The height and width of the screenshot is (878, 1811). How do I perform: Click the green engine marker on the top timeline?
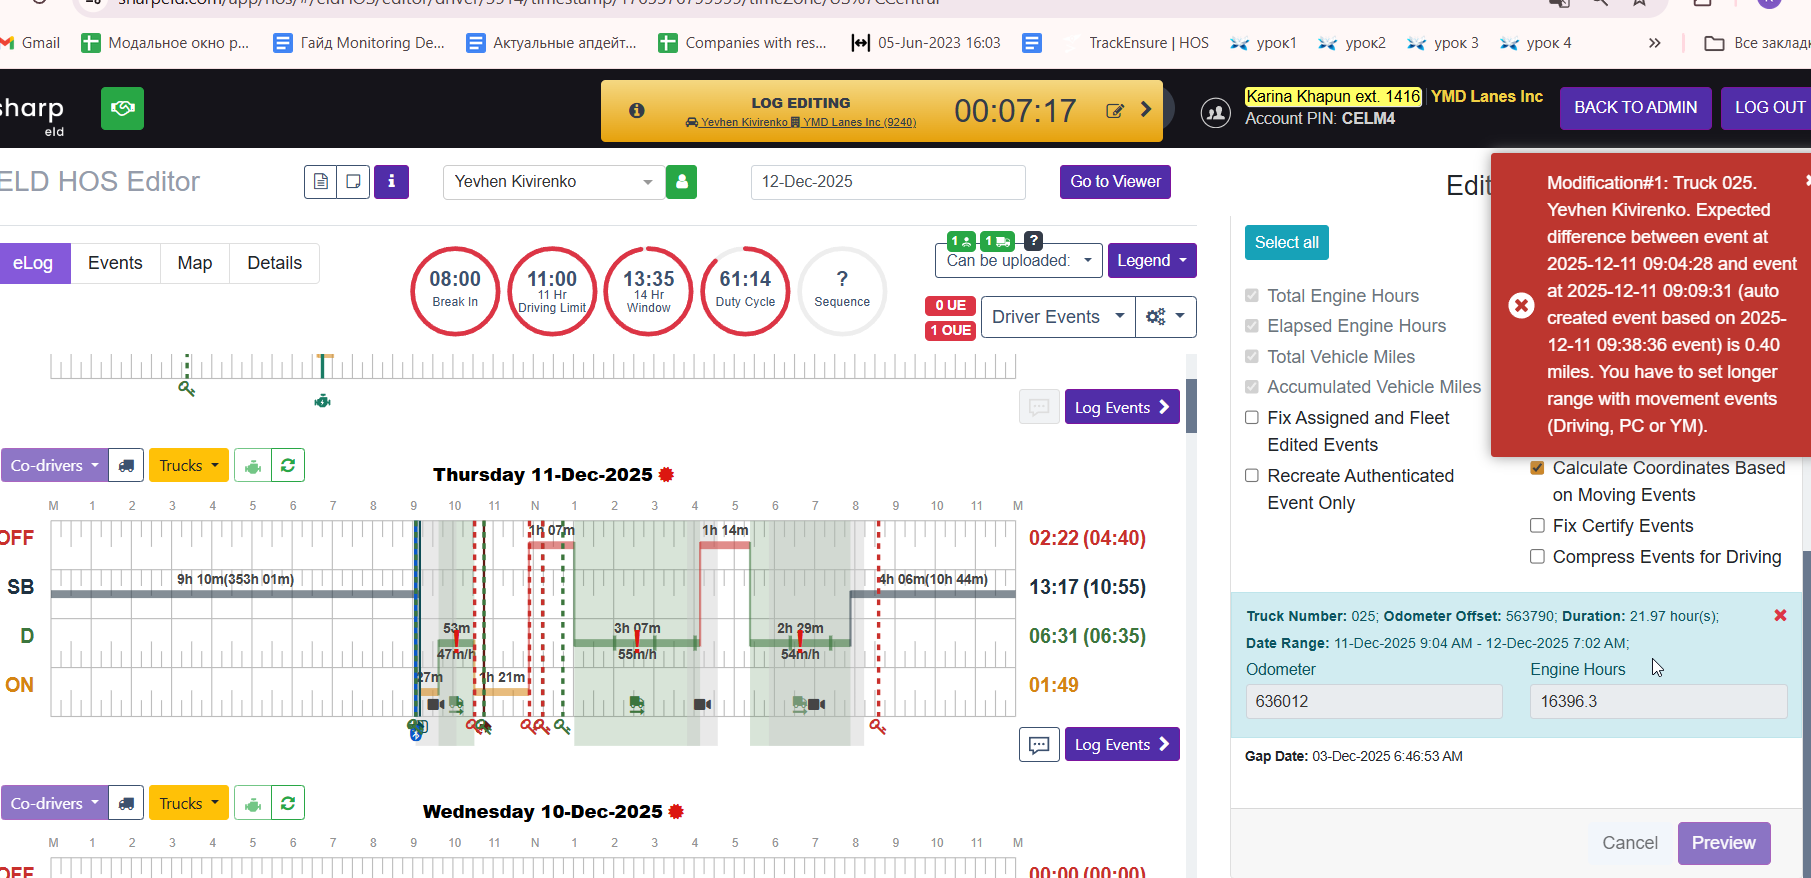point(322,401)
